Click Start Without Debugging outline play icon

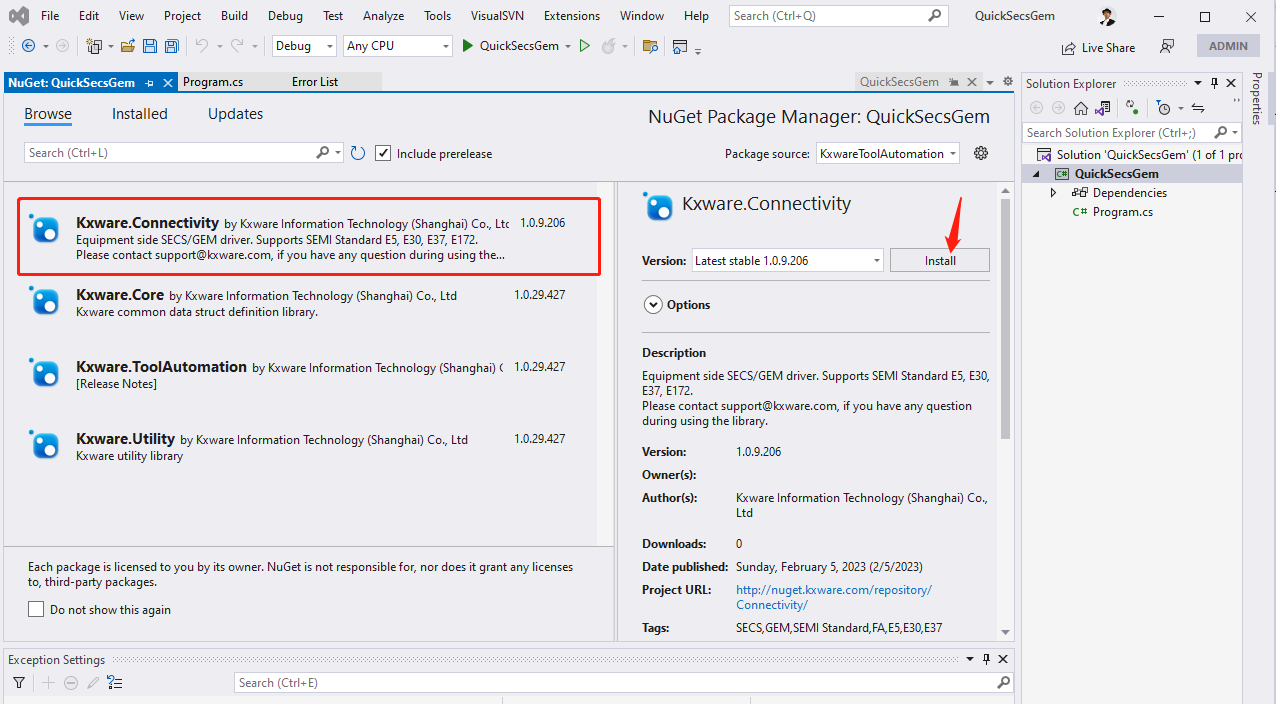click(585, 46)
